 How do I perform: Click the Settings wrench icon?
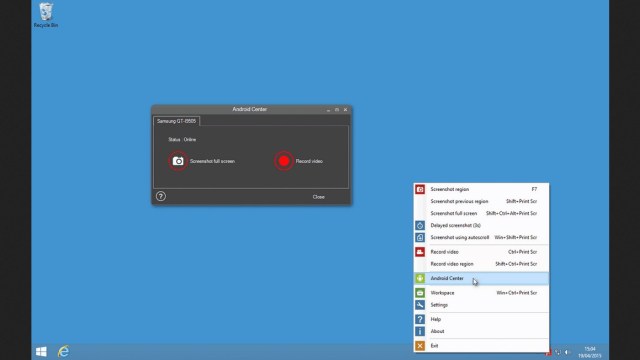pos(420,305)
